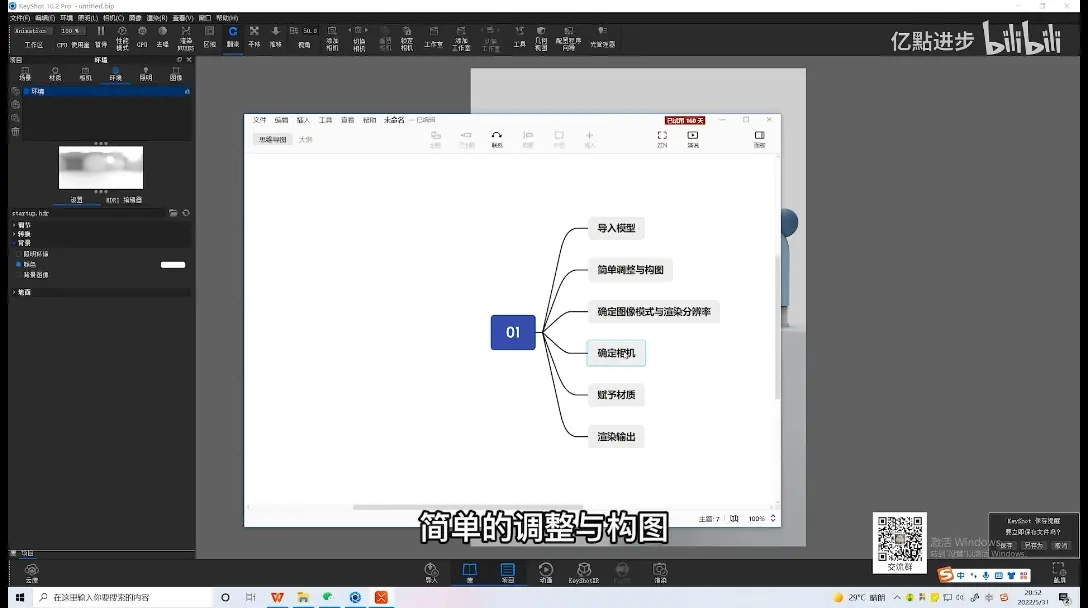Pause real-time rendering in KeyShot toolbar
Viewport: 1088px width, 608px height.
[x=101, y=35]
